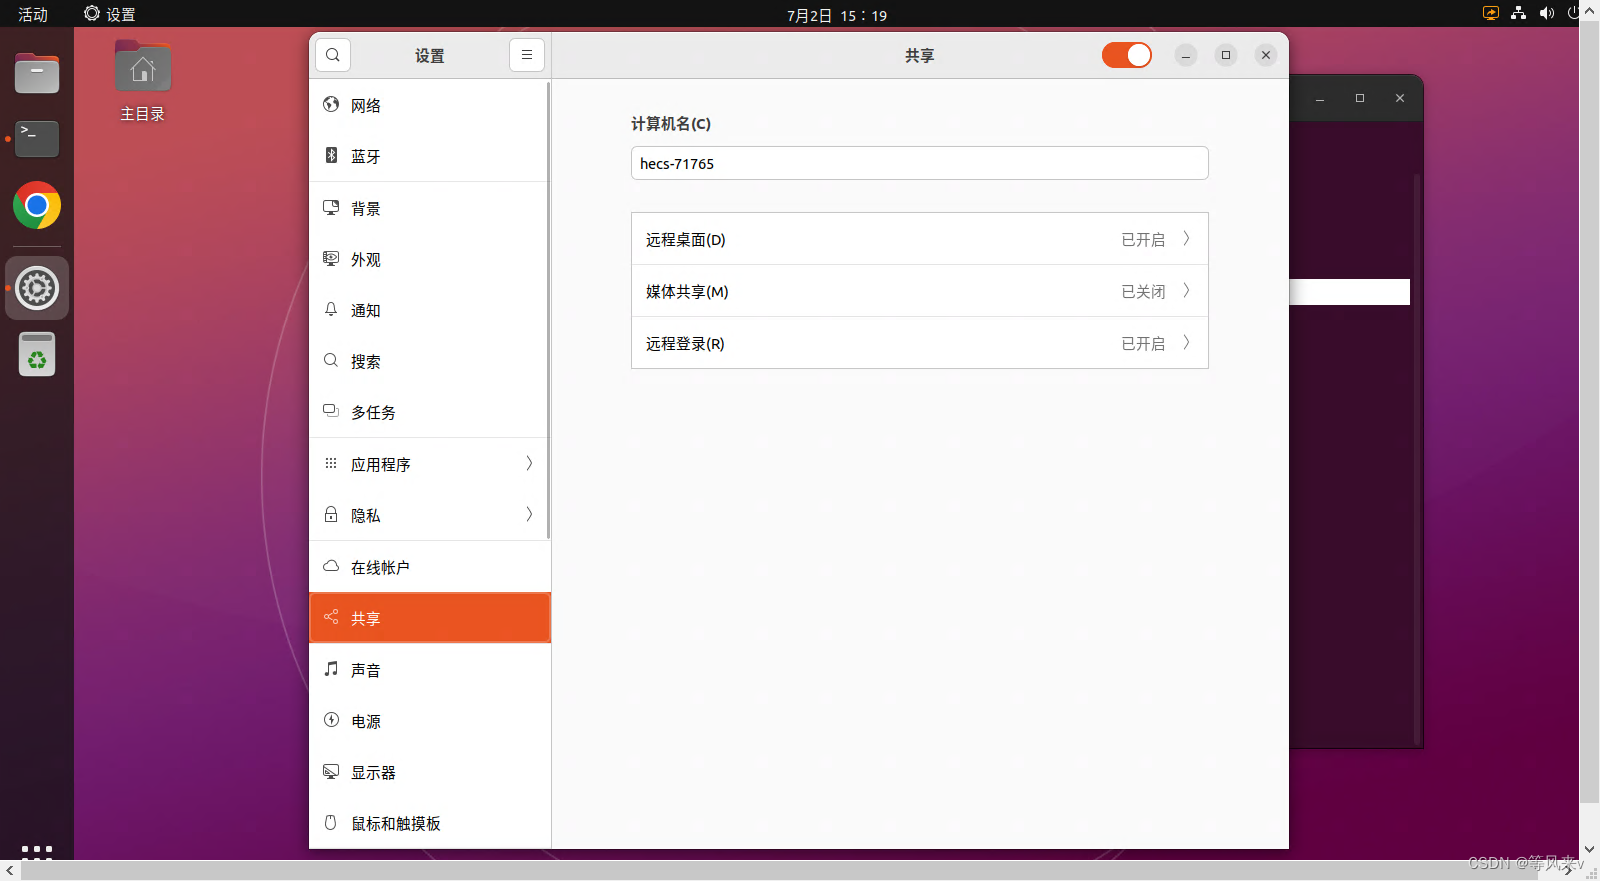Toggle the Sharing master switch off
Image resolution: width=1600 pixels, height=881 pixels.
(1127, 55)
